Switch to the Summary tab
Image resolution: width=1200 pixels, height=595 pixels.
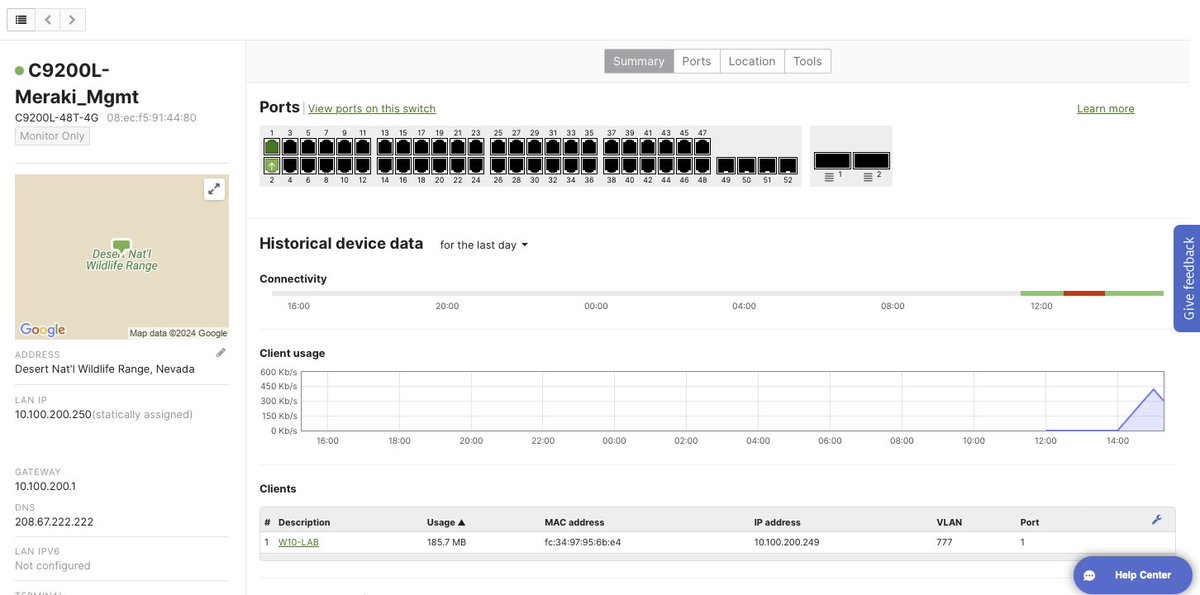(x=639, y=61)
